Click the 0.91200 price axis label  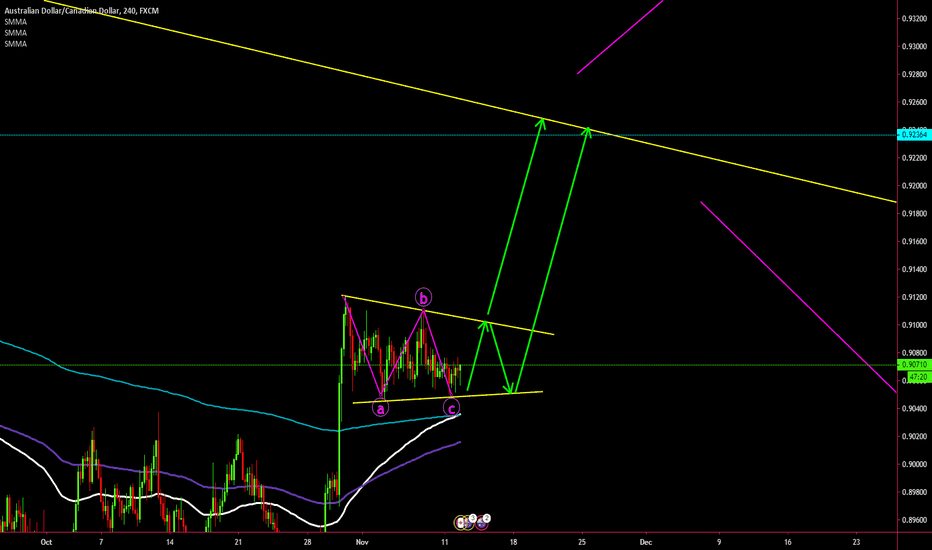point(914,297)
